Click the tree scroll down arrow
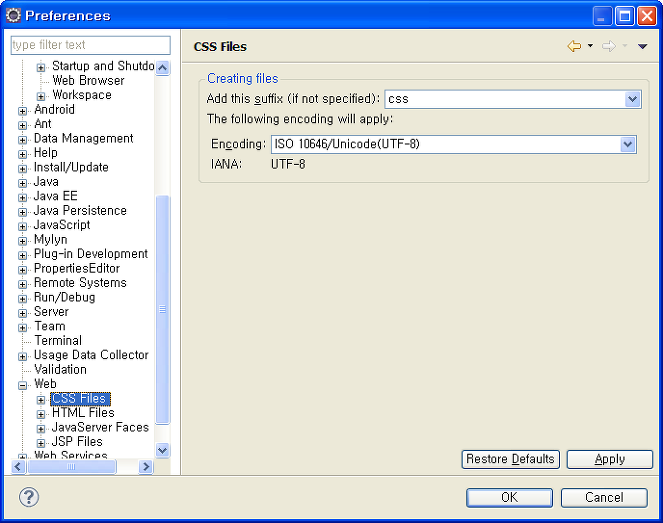The height and width of the screenshot is (523, 663). click(x=162, y=450)
